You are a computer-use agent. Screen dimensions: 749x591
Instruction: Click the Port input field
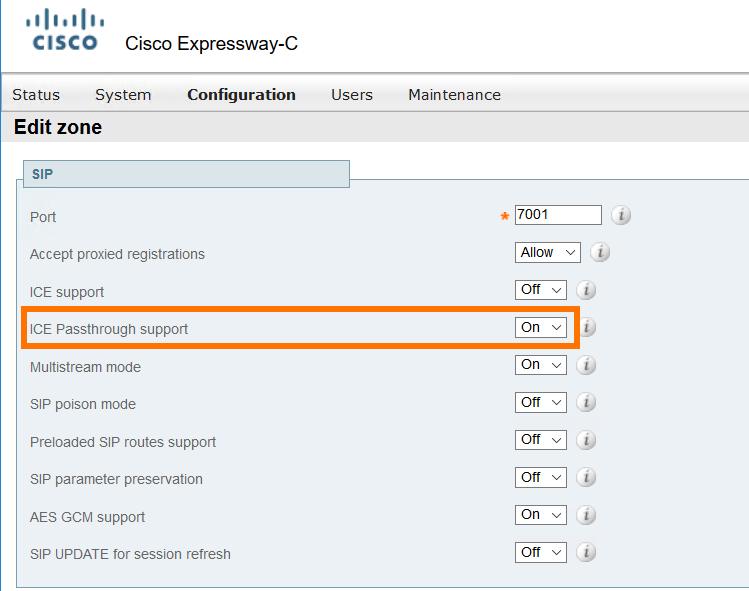(558, 215)
